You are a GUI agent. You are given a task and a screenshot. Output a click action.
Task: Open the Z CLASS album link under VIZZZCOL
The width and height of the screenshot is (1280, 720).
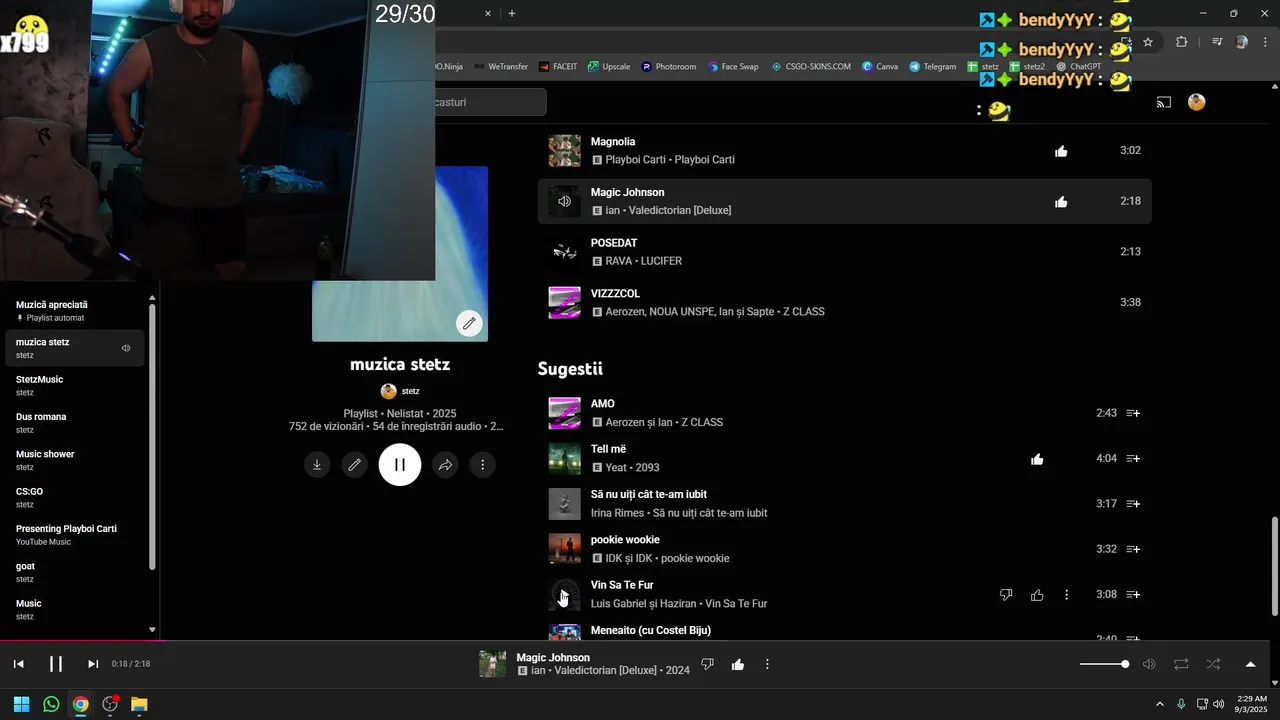pyautogui.click(x=803, y=312)
